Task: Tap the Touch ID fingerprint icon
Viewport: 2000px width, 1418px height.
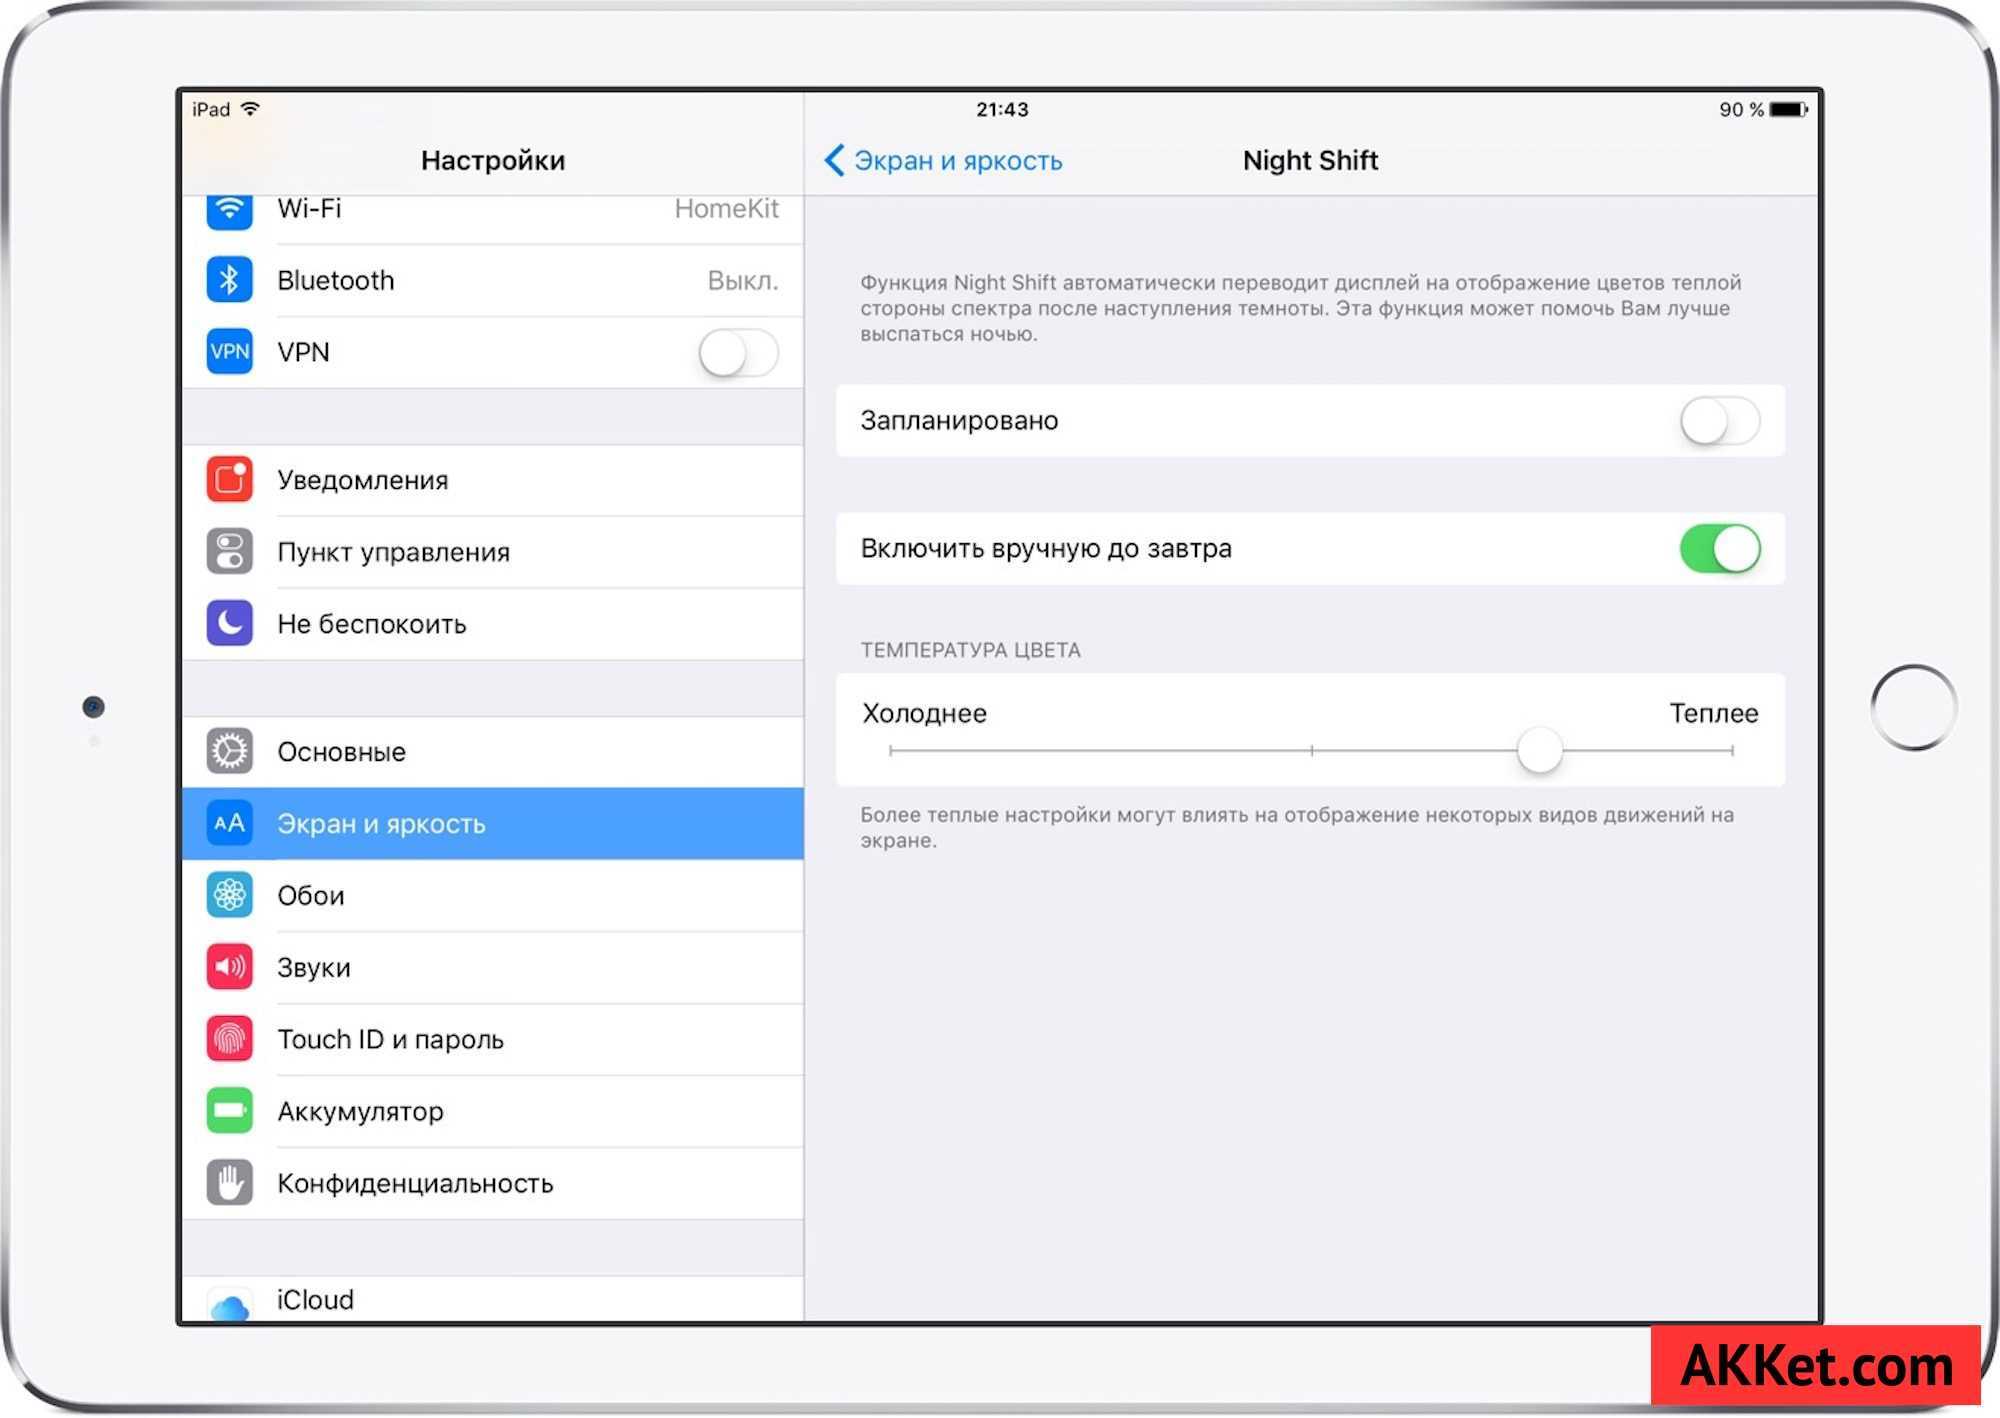Action: [x=229, y=1039]
